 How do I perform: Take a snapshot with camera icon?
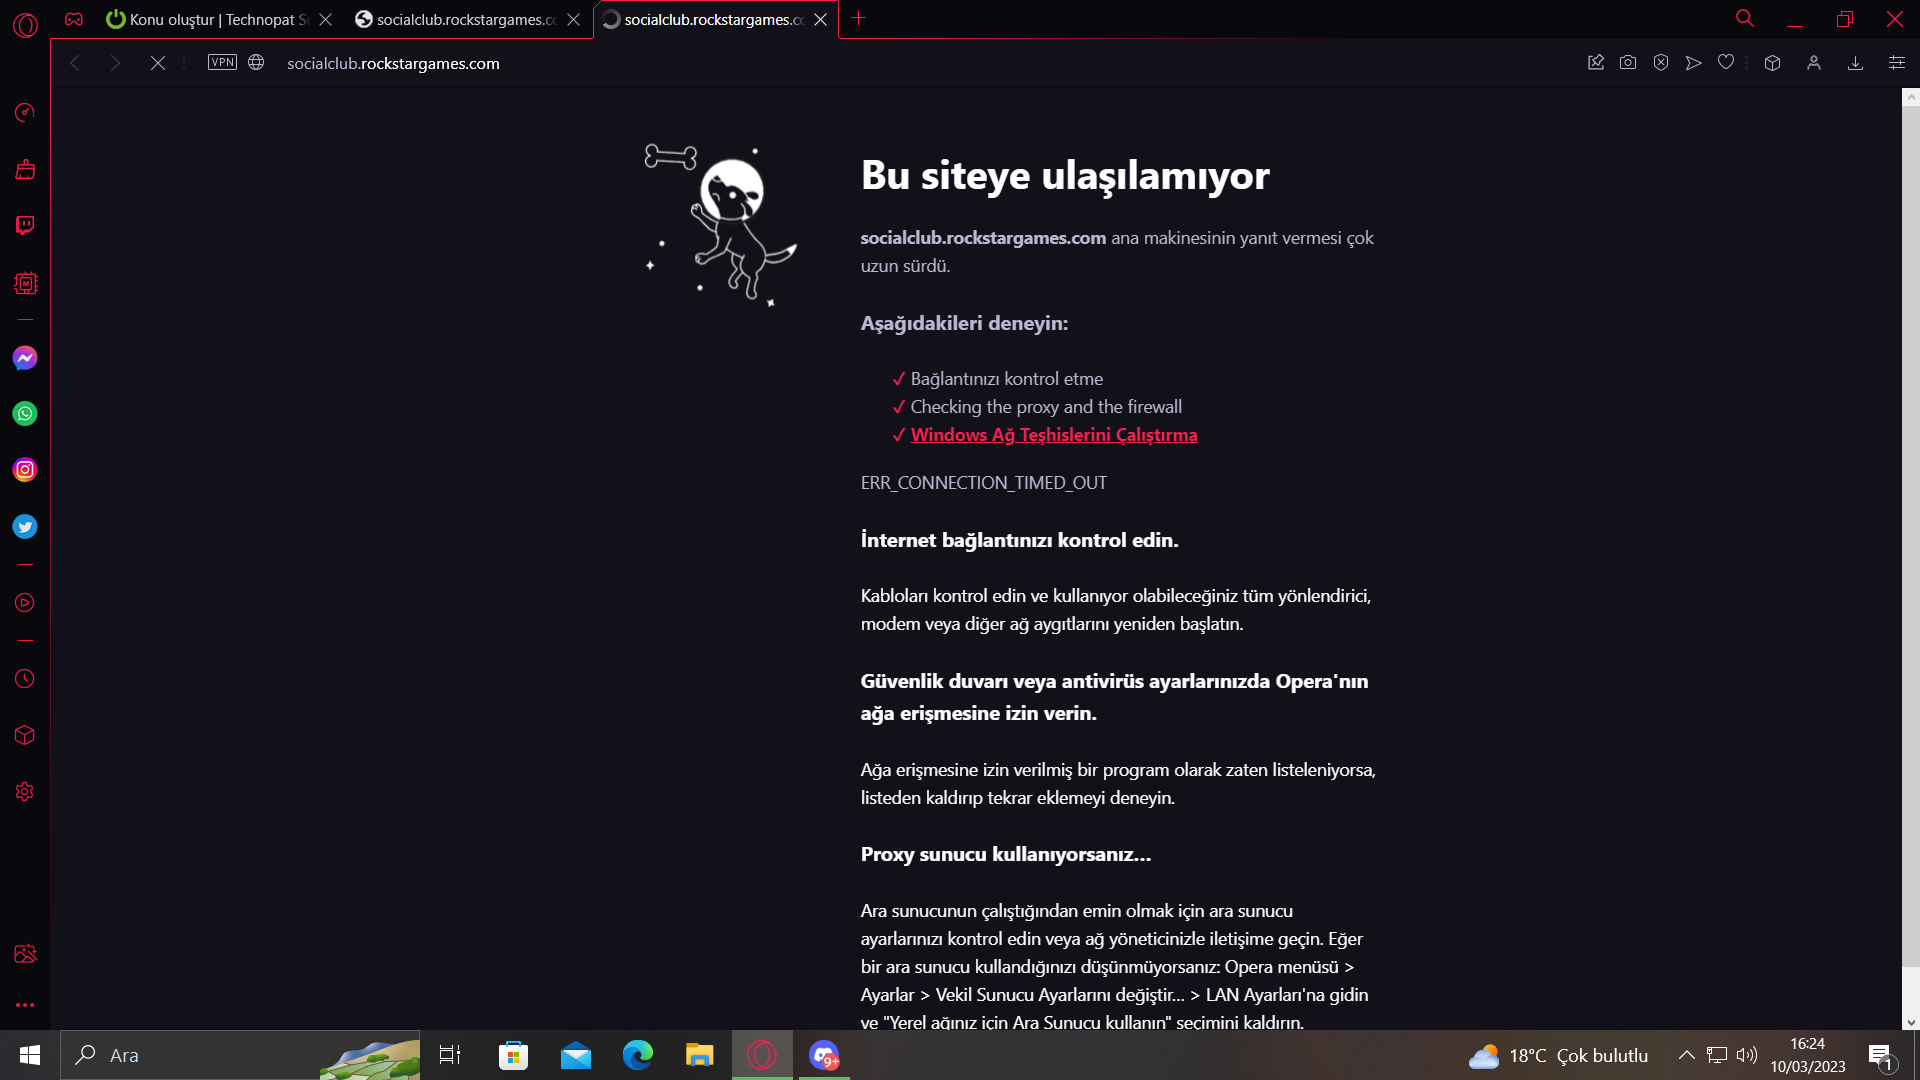pyautogui.click(x=1628, y=63)
